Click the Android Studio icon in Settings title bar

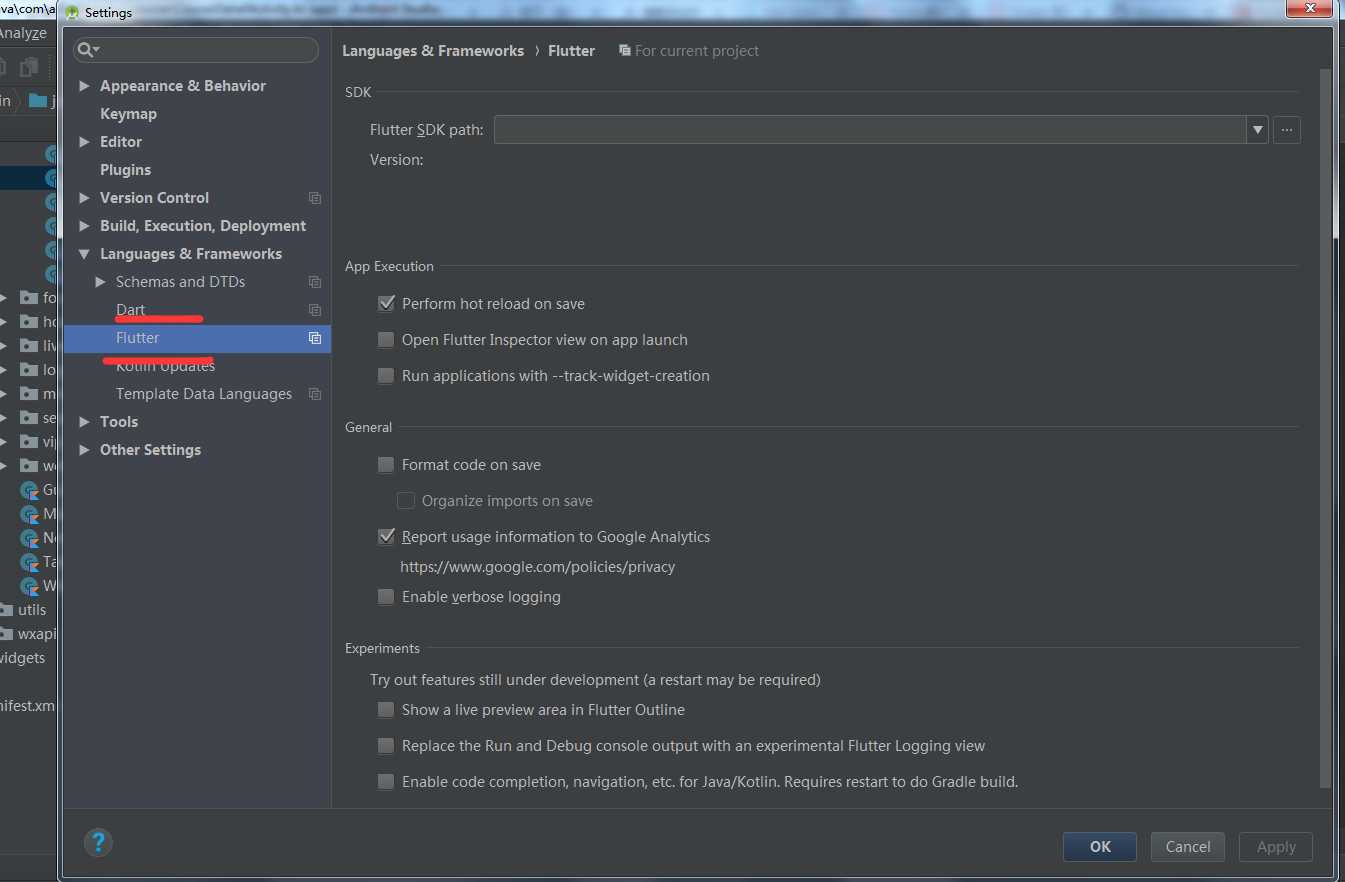click(72, 12)
